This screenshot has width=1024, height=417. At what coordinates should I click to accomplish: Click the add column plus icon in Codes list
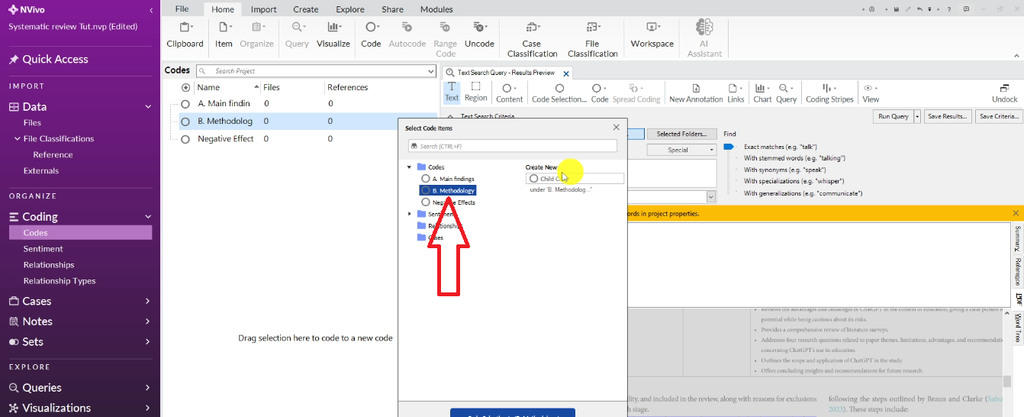(185, 87)
